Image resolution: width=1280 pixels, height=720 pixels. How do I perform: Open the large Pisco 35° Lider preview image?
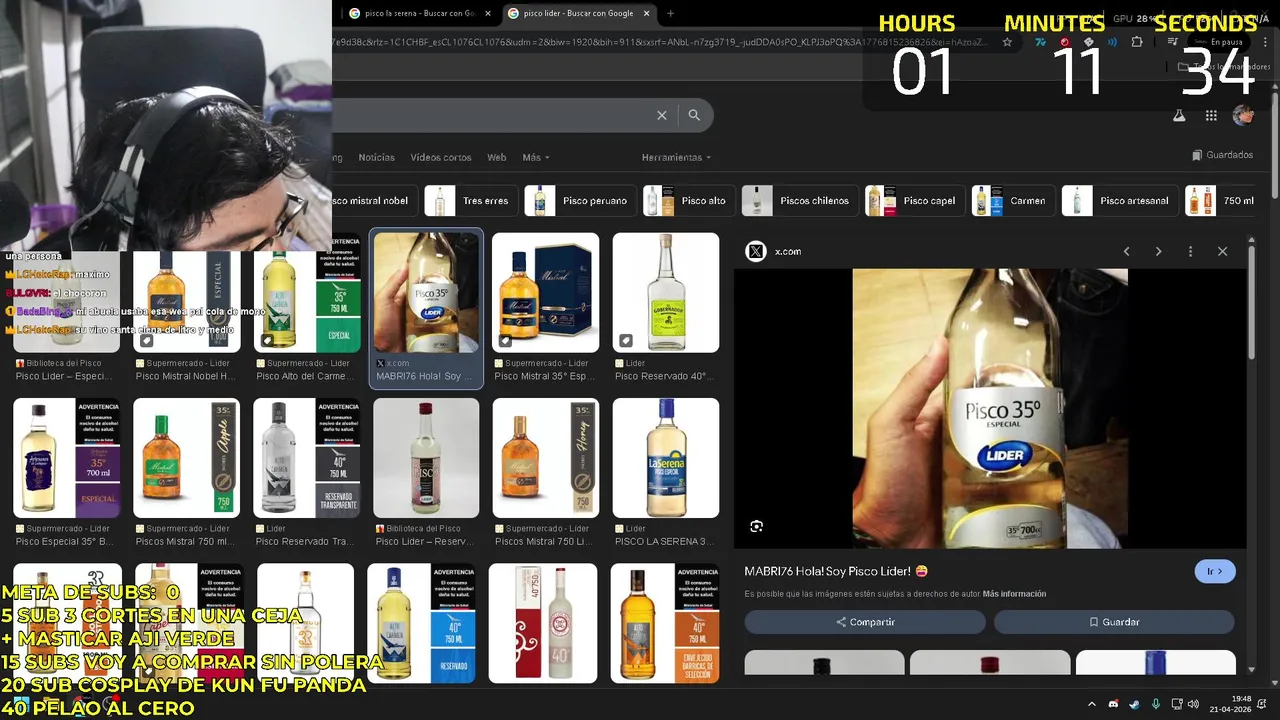point(990,408)
